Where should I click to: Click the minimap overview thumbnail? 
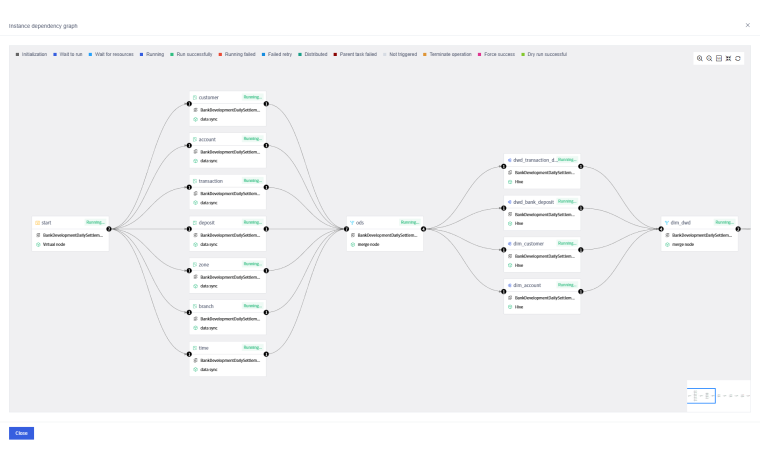(x=717, y=396)
